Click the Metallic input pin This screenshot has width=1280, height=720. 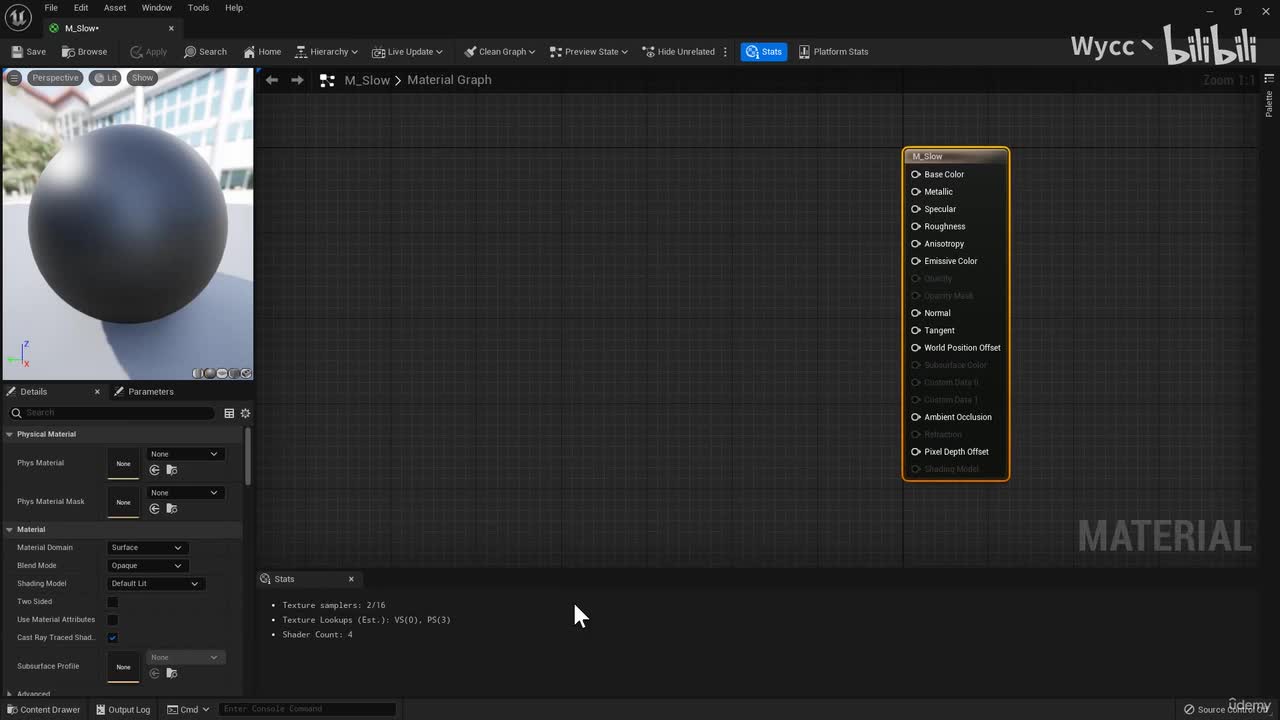coord(916,192)
